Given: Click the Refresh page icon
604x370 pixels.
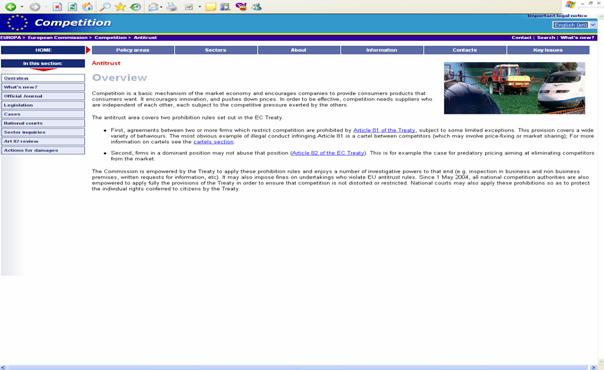Looking at the screenshot, I should pyautogui.click(x=72, y=7).
